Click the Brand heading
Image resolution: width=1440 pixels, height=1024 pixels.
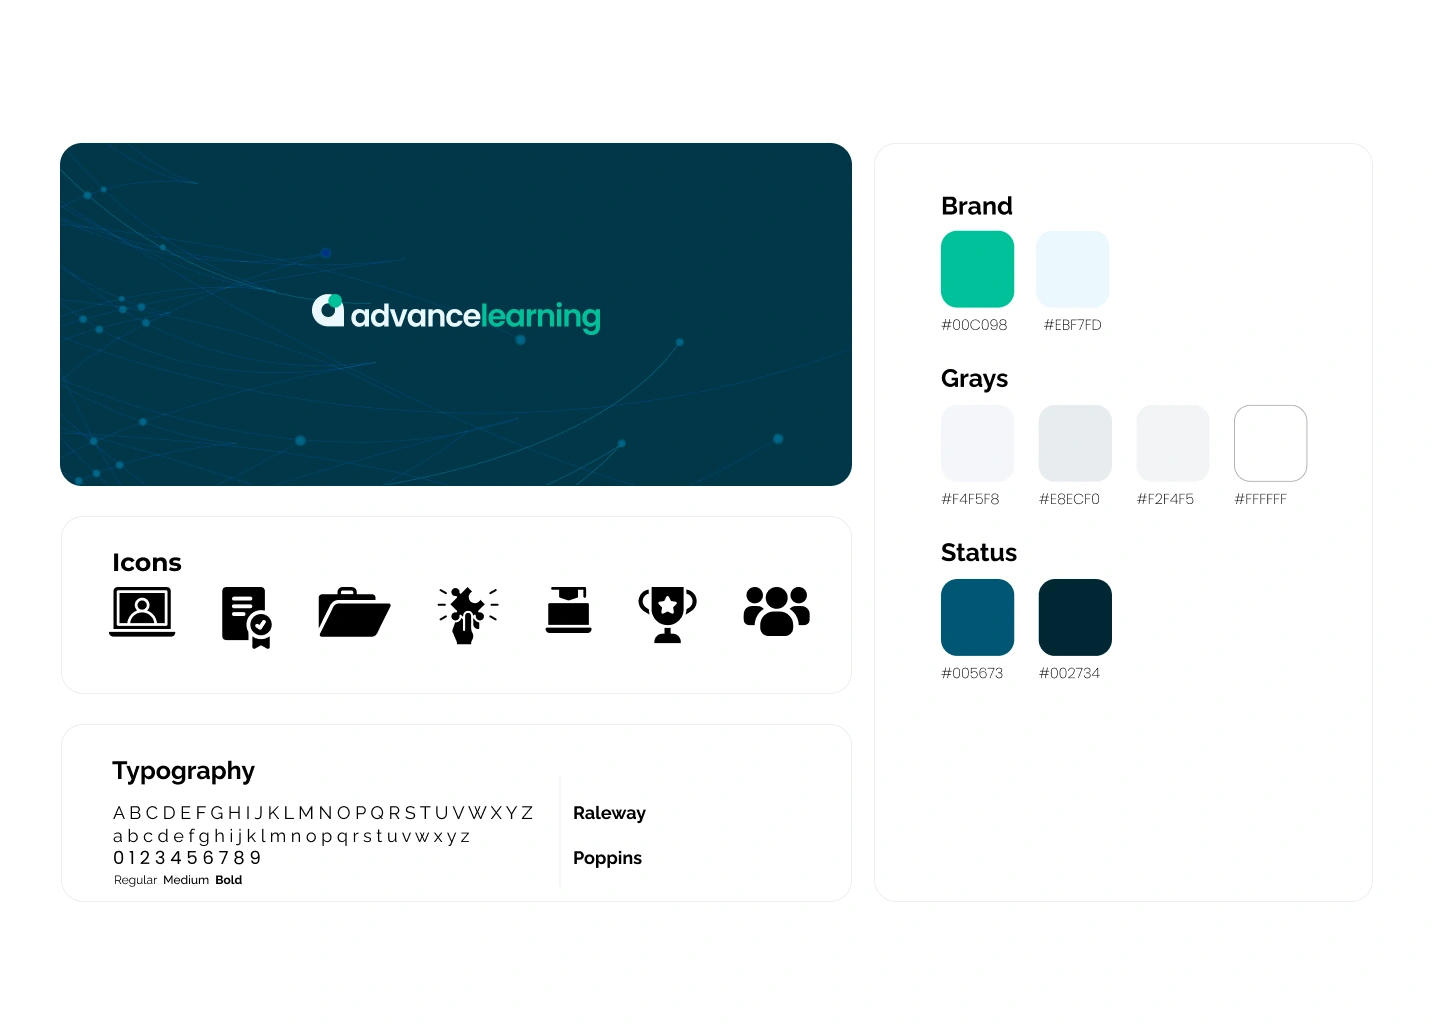[977, 206]
